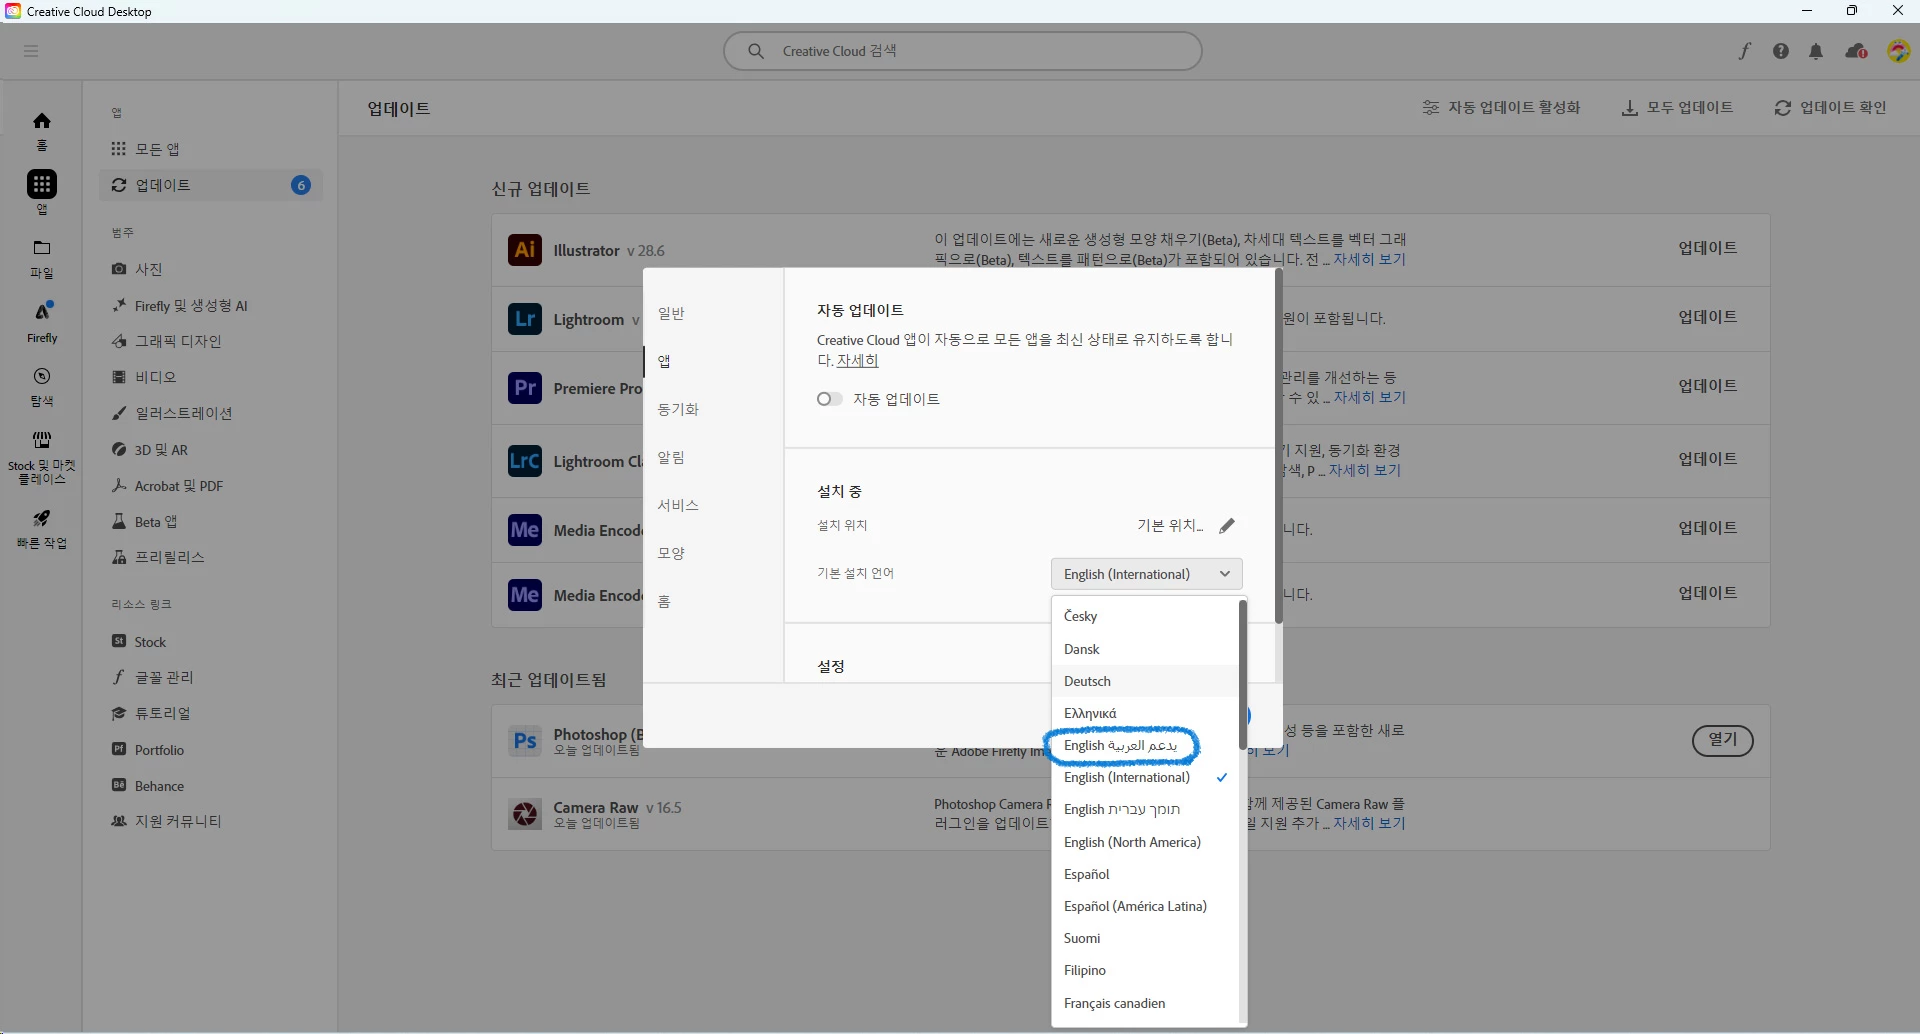Open the hamburger menu icon
The height and width of the screenshot is (1034, 1920).
pyautogui.click(x=31, y=51)
